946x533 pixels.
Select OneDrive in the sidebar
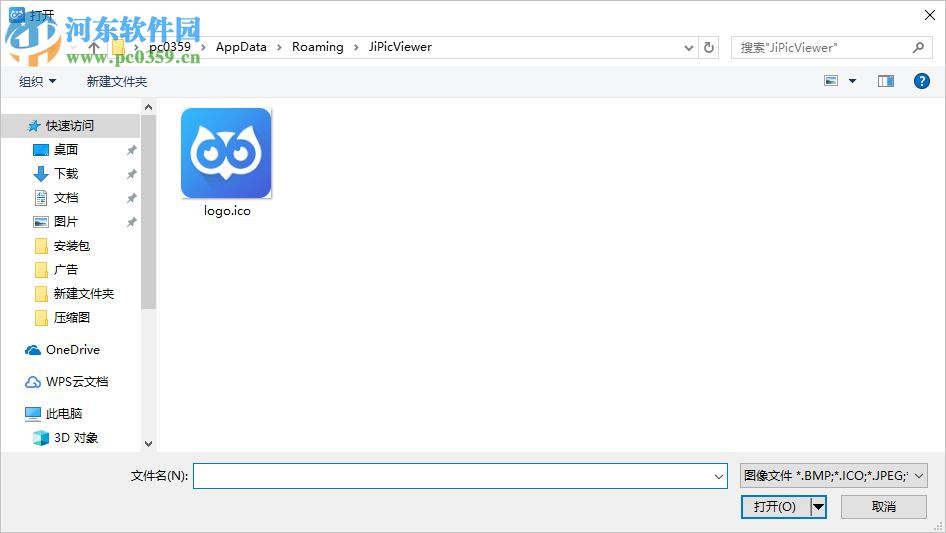point(73,350)
